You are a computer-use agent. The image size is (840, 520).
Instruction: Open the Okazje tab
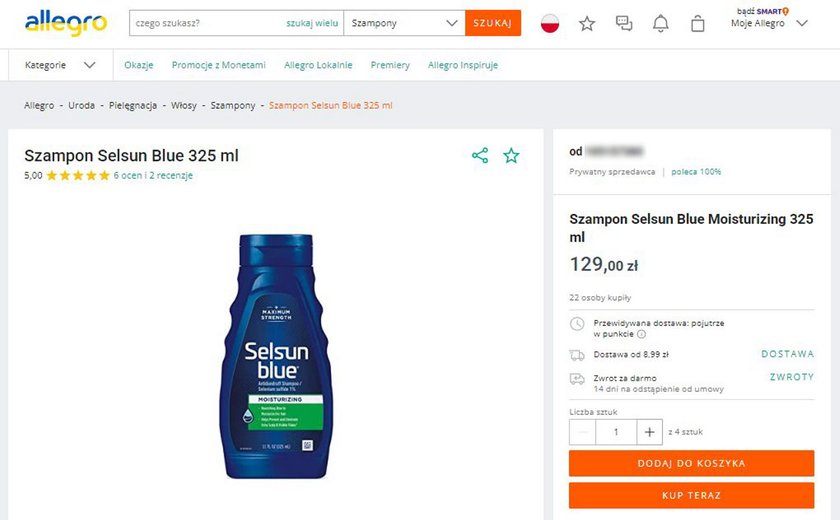[x=139, y=65]
